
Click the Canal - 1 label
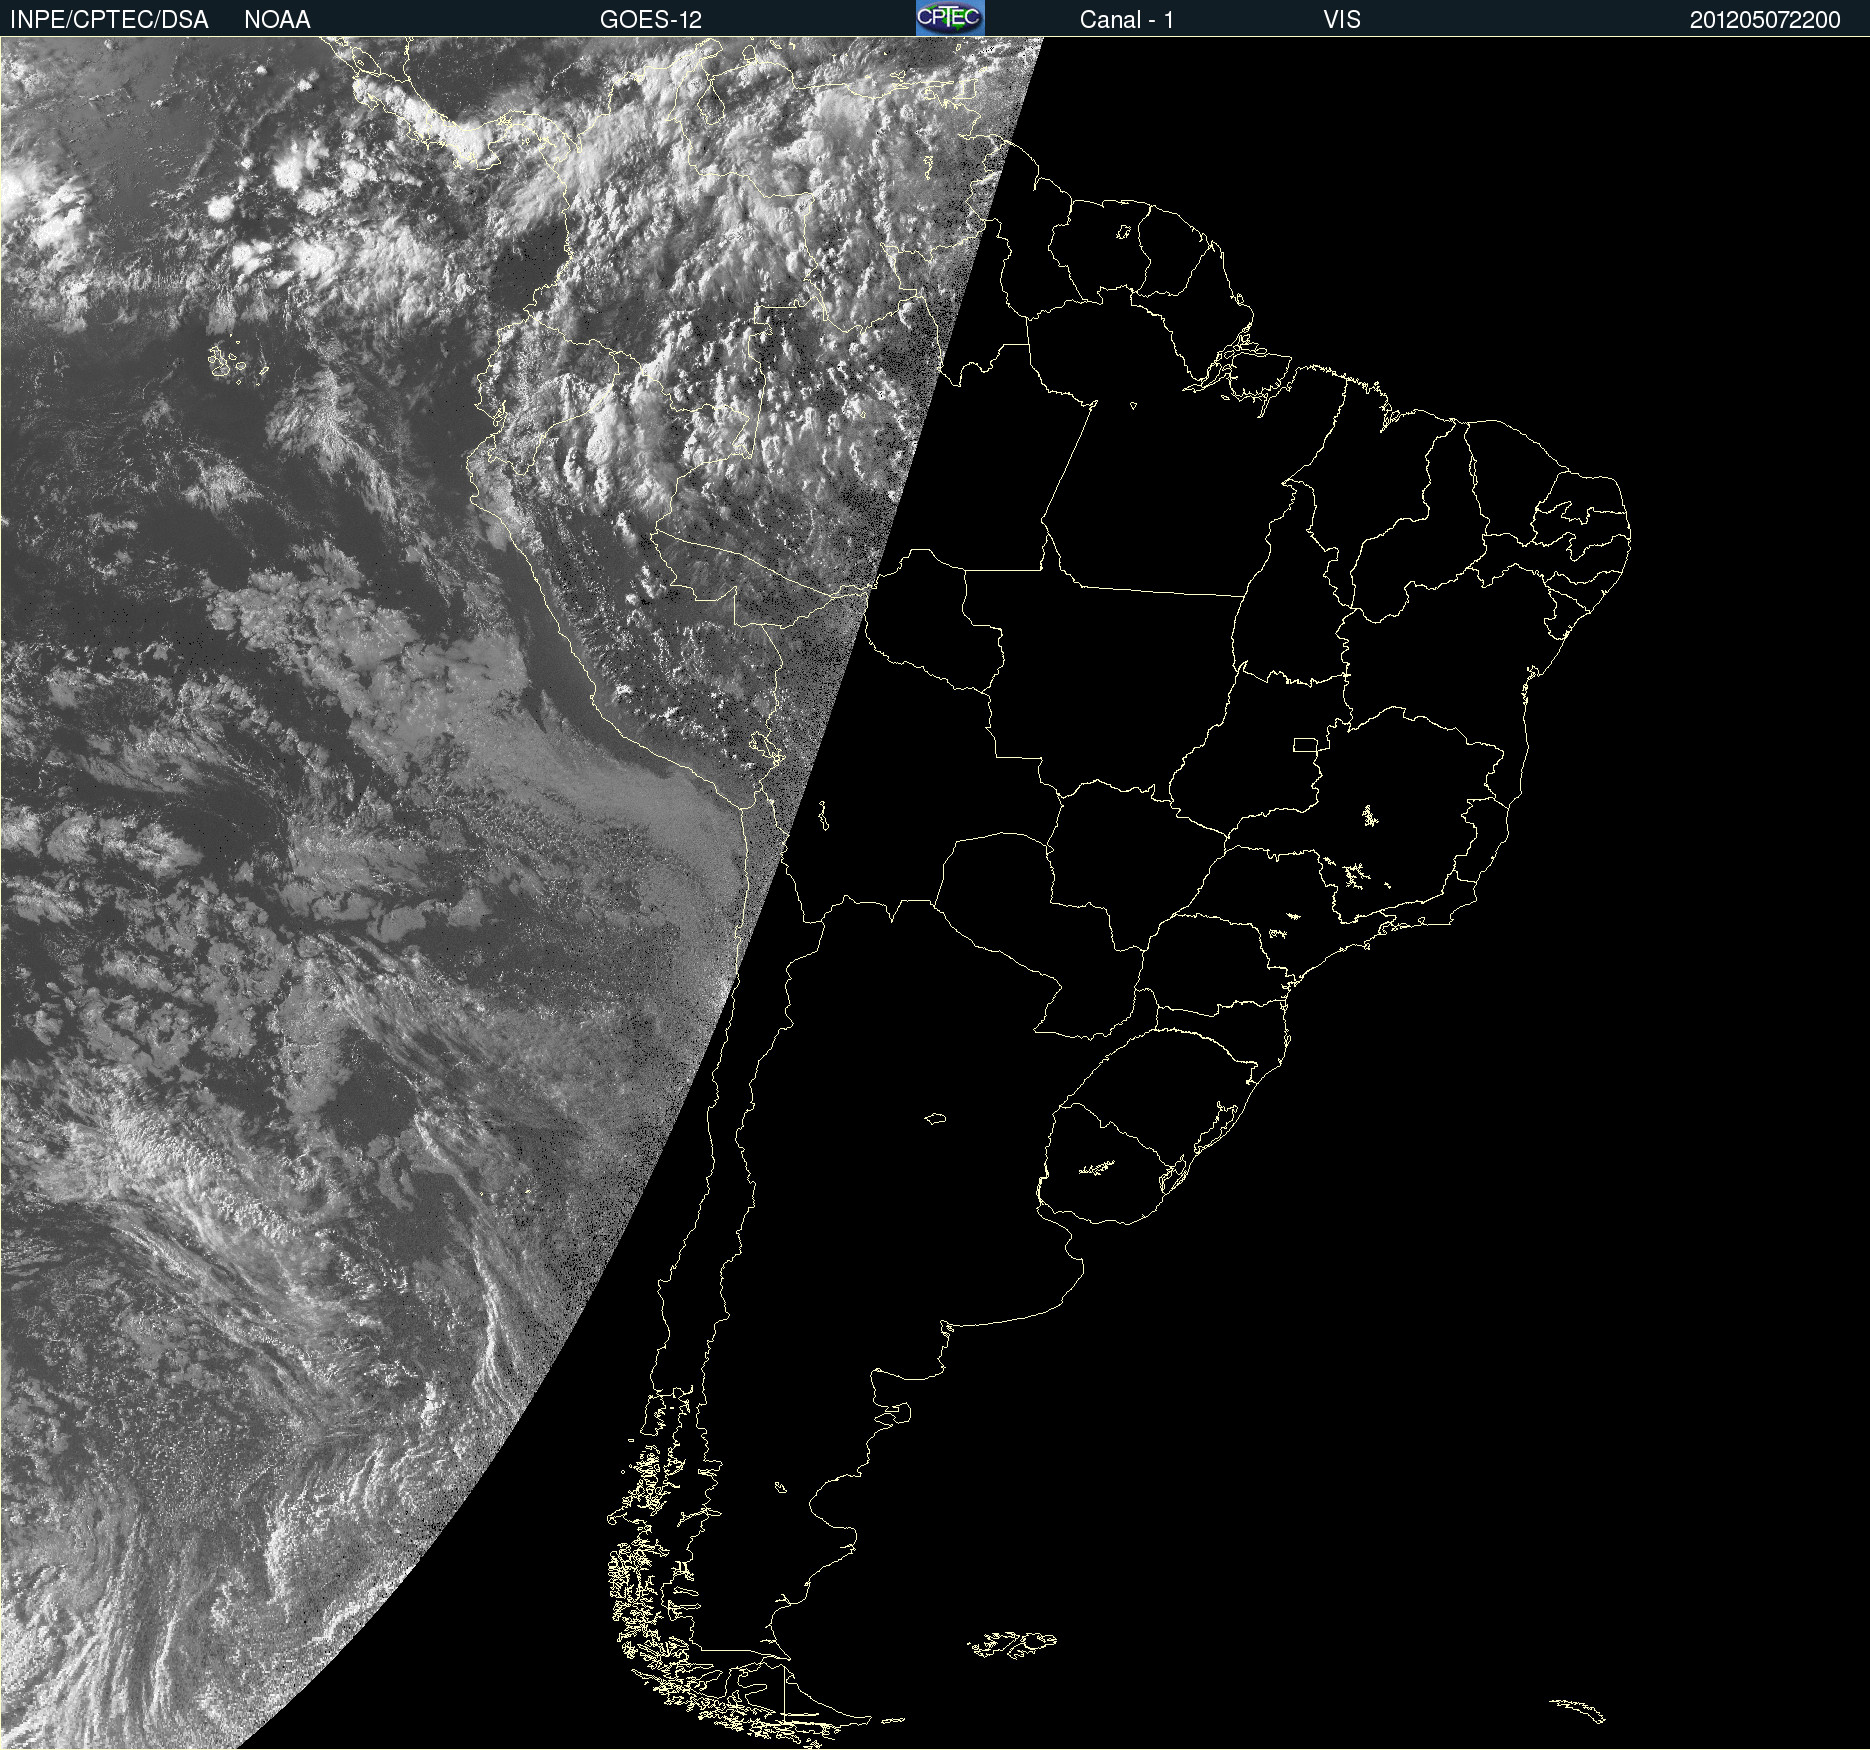[1127, 20]
